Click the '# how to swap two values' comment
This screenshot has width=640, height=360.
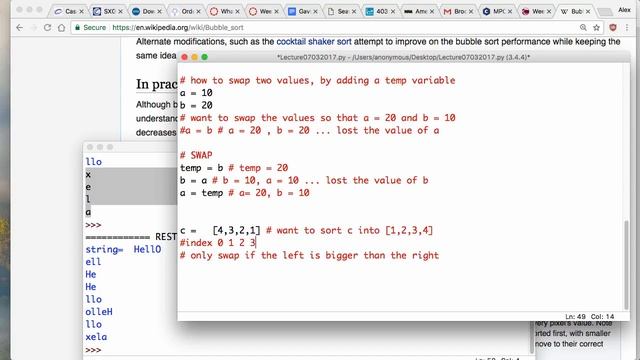click(x=318, y=80)
